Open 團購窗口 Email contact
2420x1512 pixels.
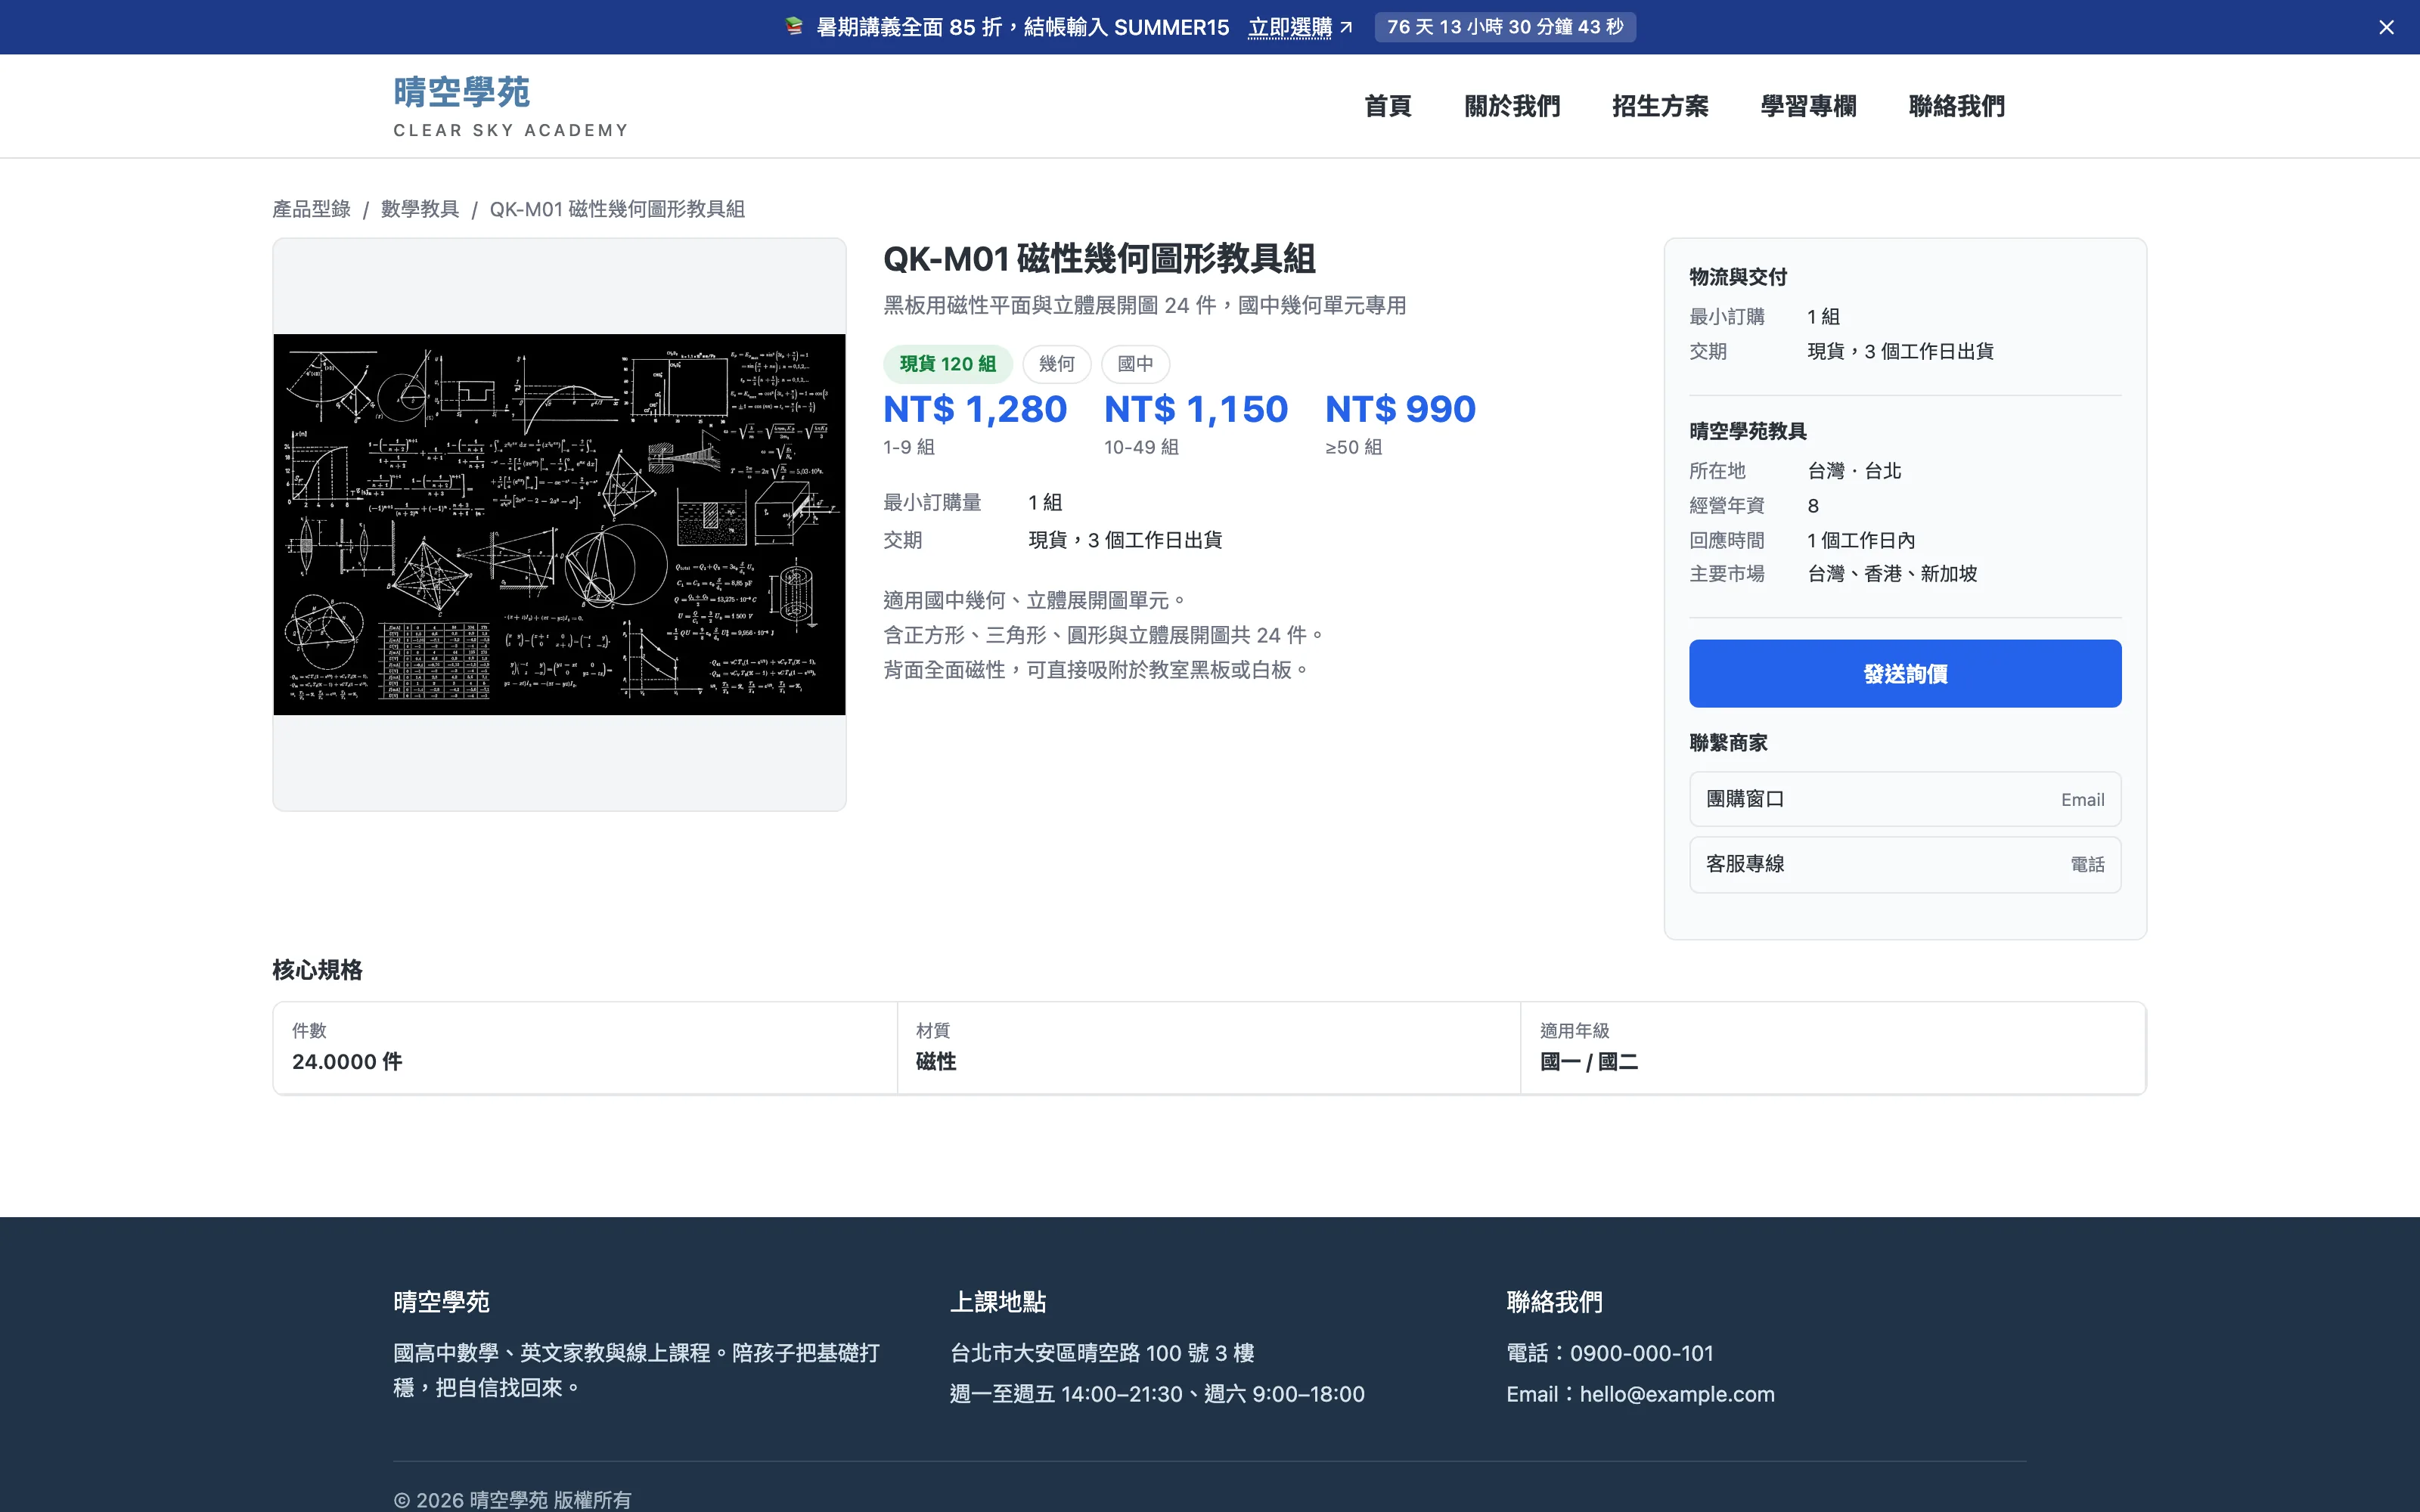coord(1904,799)
